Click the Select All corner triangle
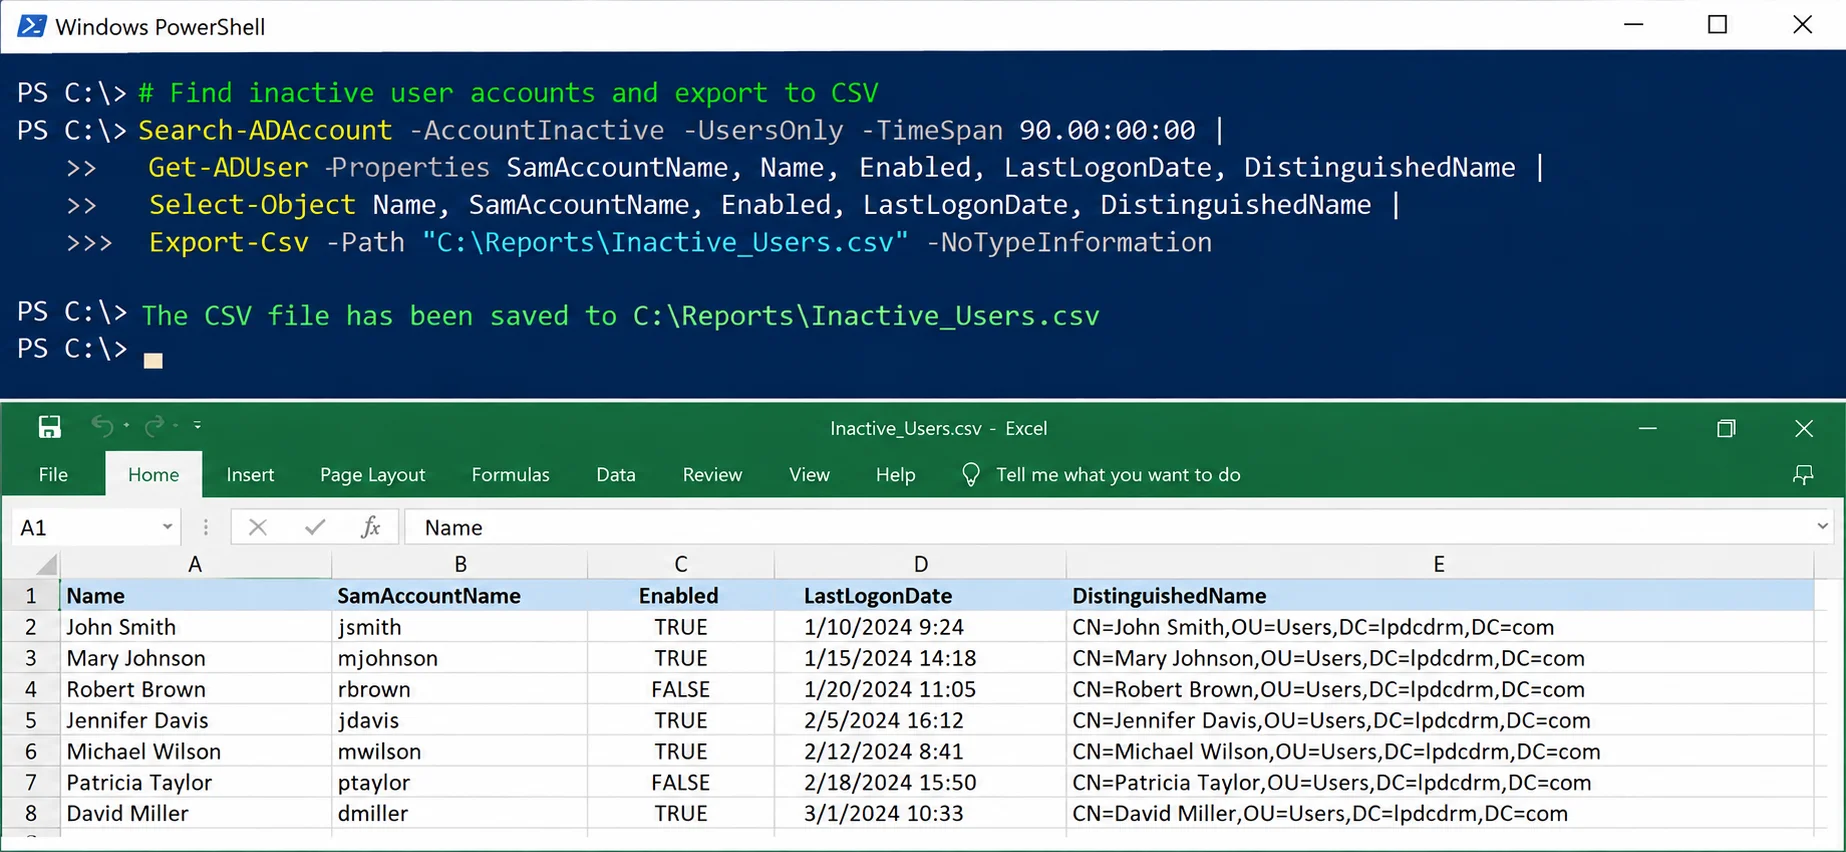1846x852 pixels. pyautogui.click(x=45, y=565)
